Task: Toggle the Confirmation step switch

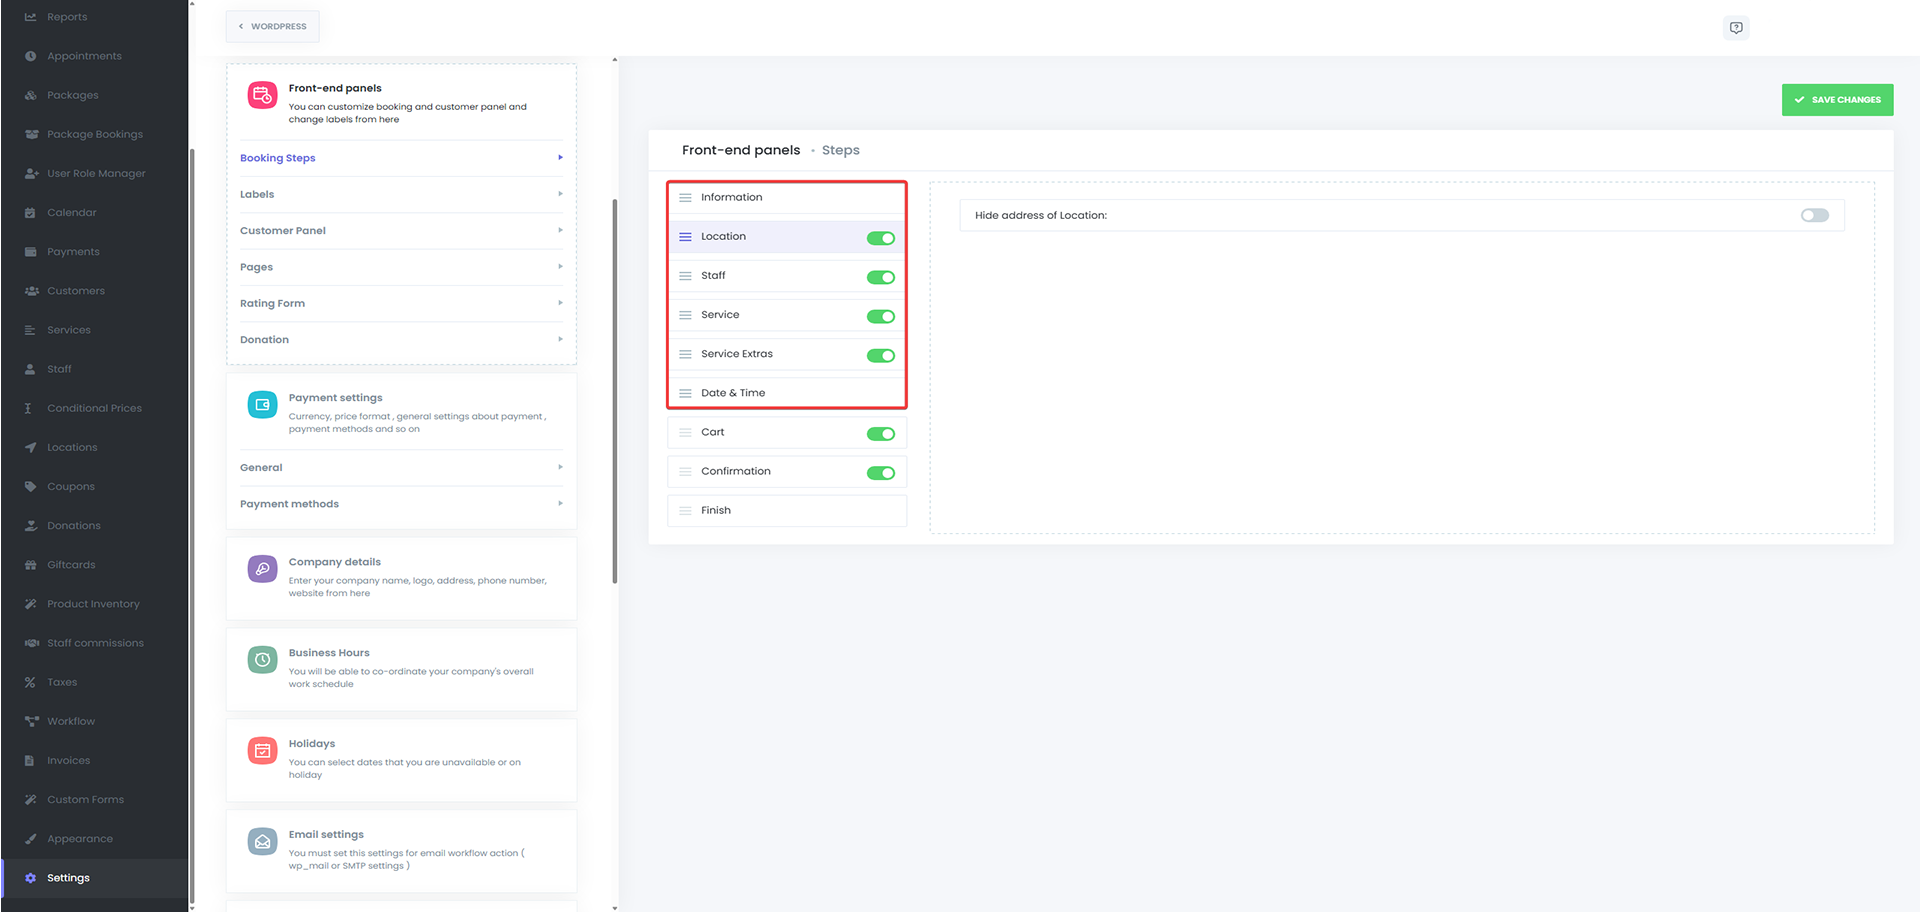Action: (x=880, y=473)
